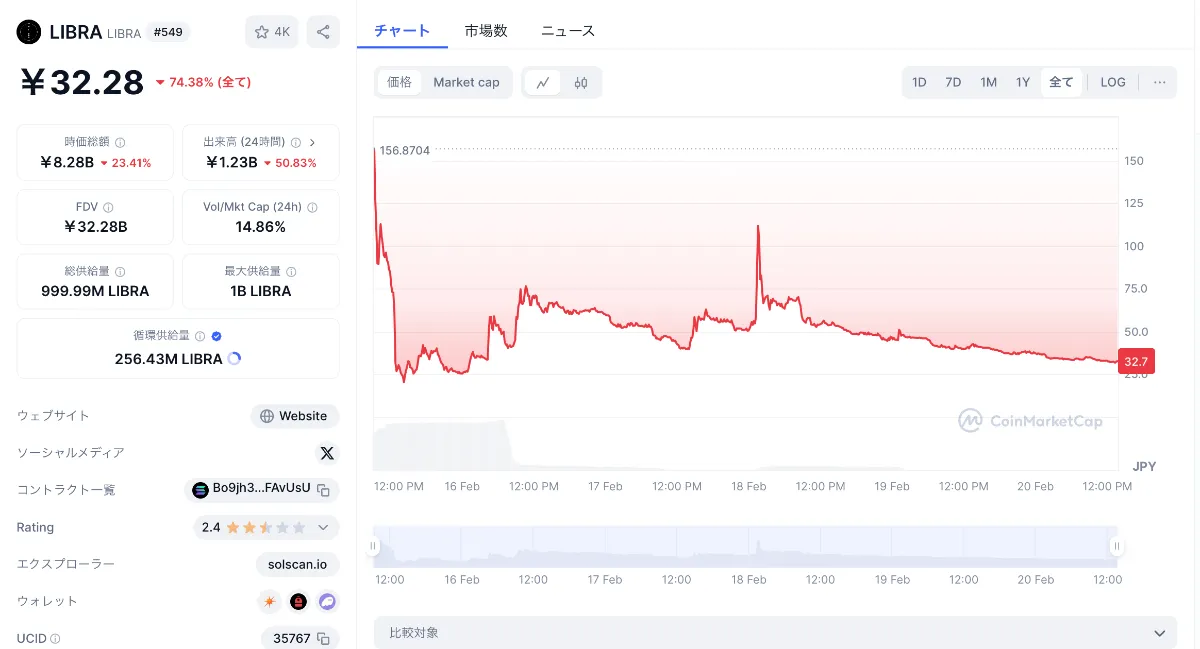Click the X social media icon
The image size is (1200, 649).
tap(327, 453)
